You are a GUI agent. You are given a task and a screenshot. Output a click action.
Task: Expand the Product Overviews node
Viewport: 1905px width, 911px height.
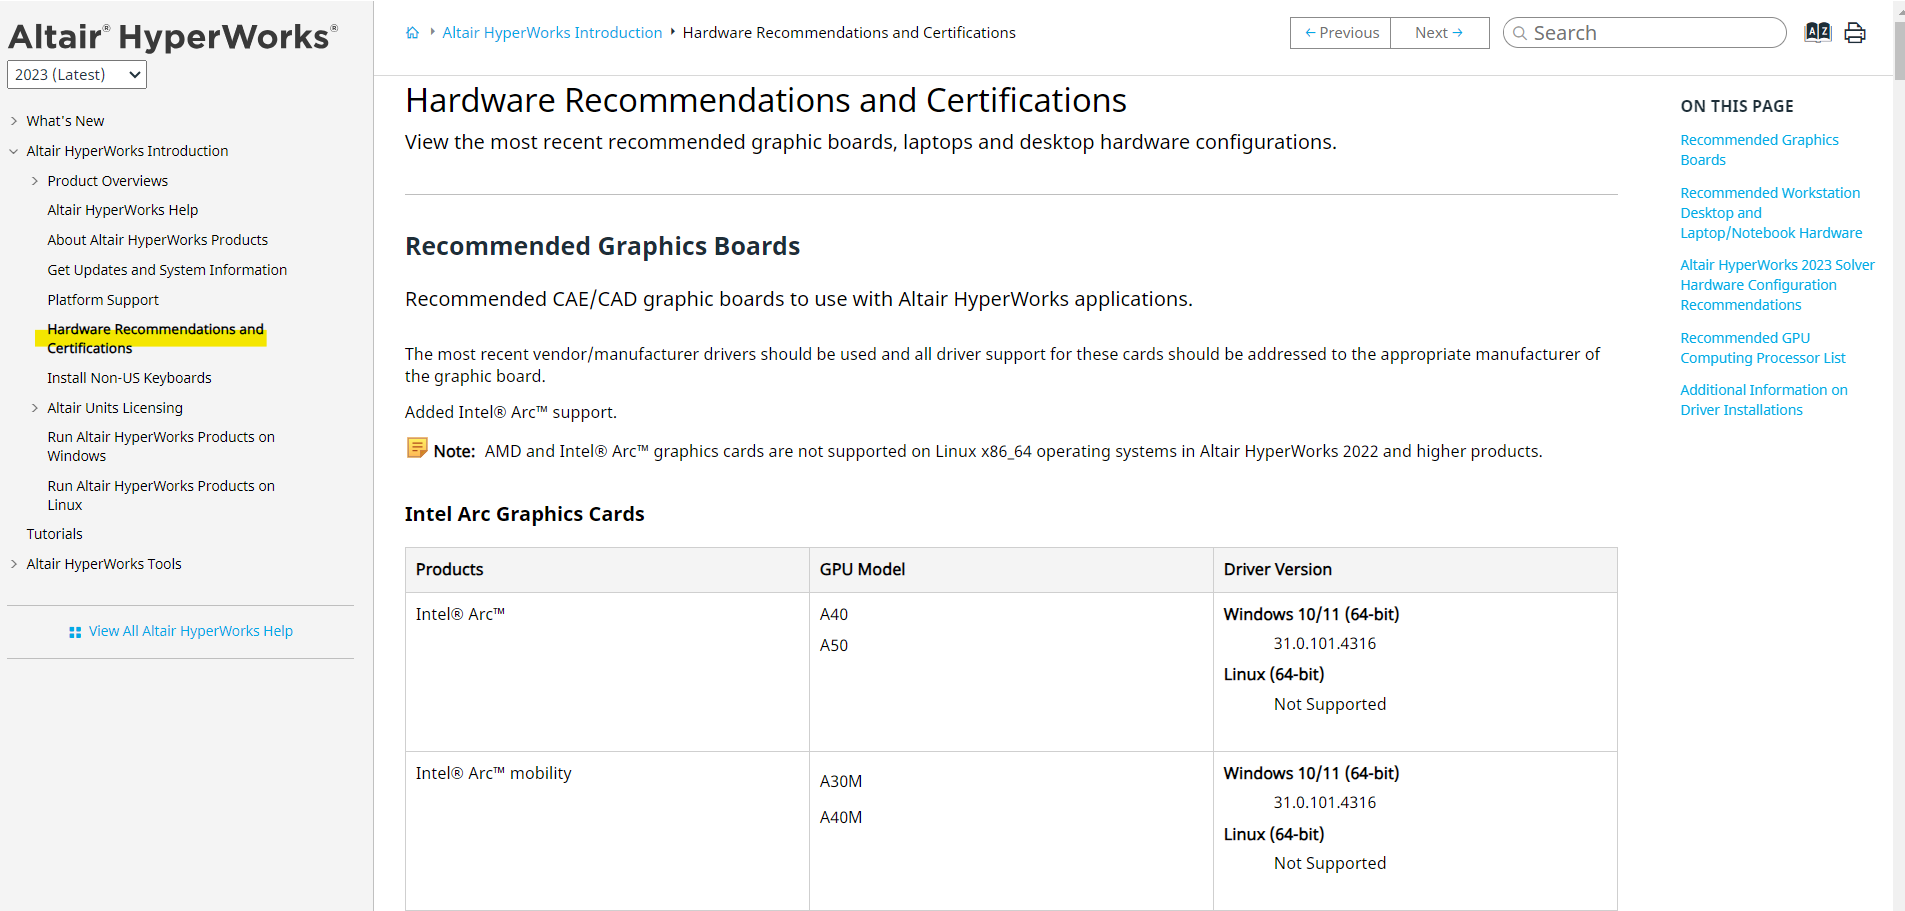(35, 181)
